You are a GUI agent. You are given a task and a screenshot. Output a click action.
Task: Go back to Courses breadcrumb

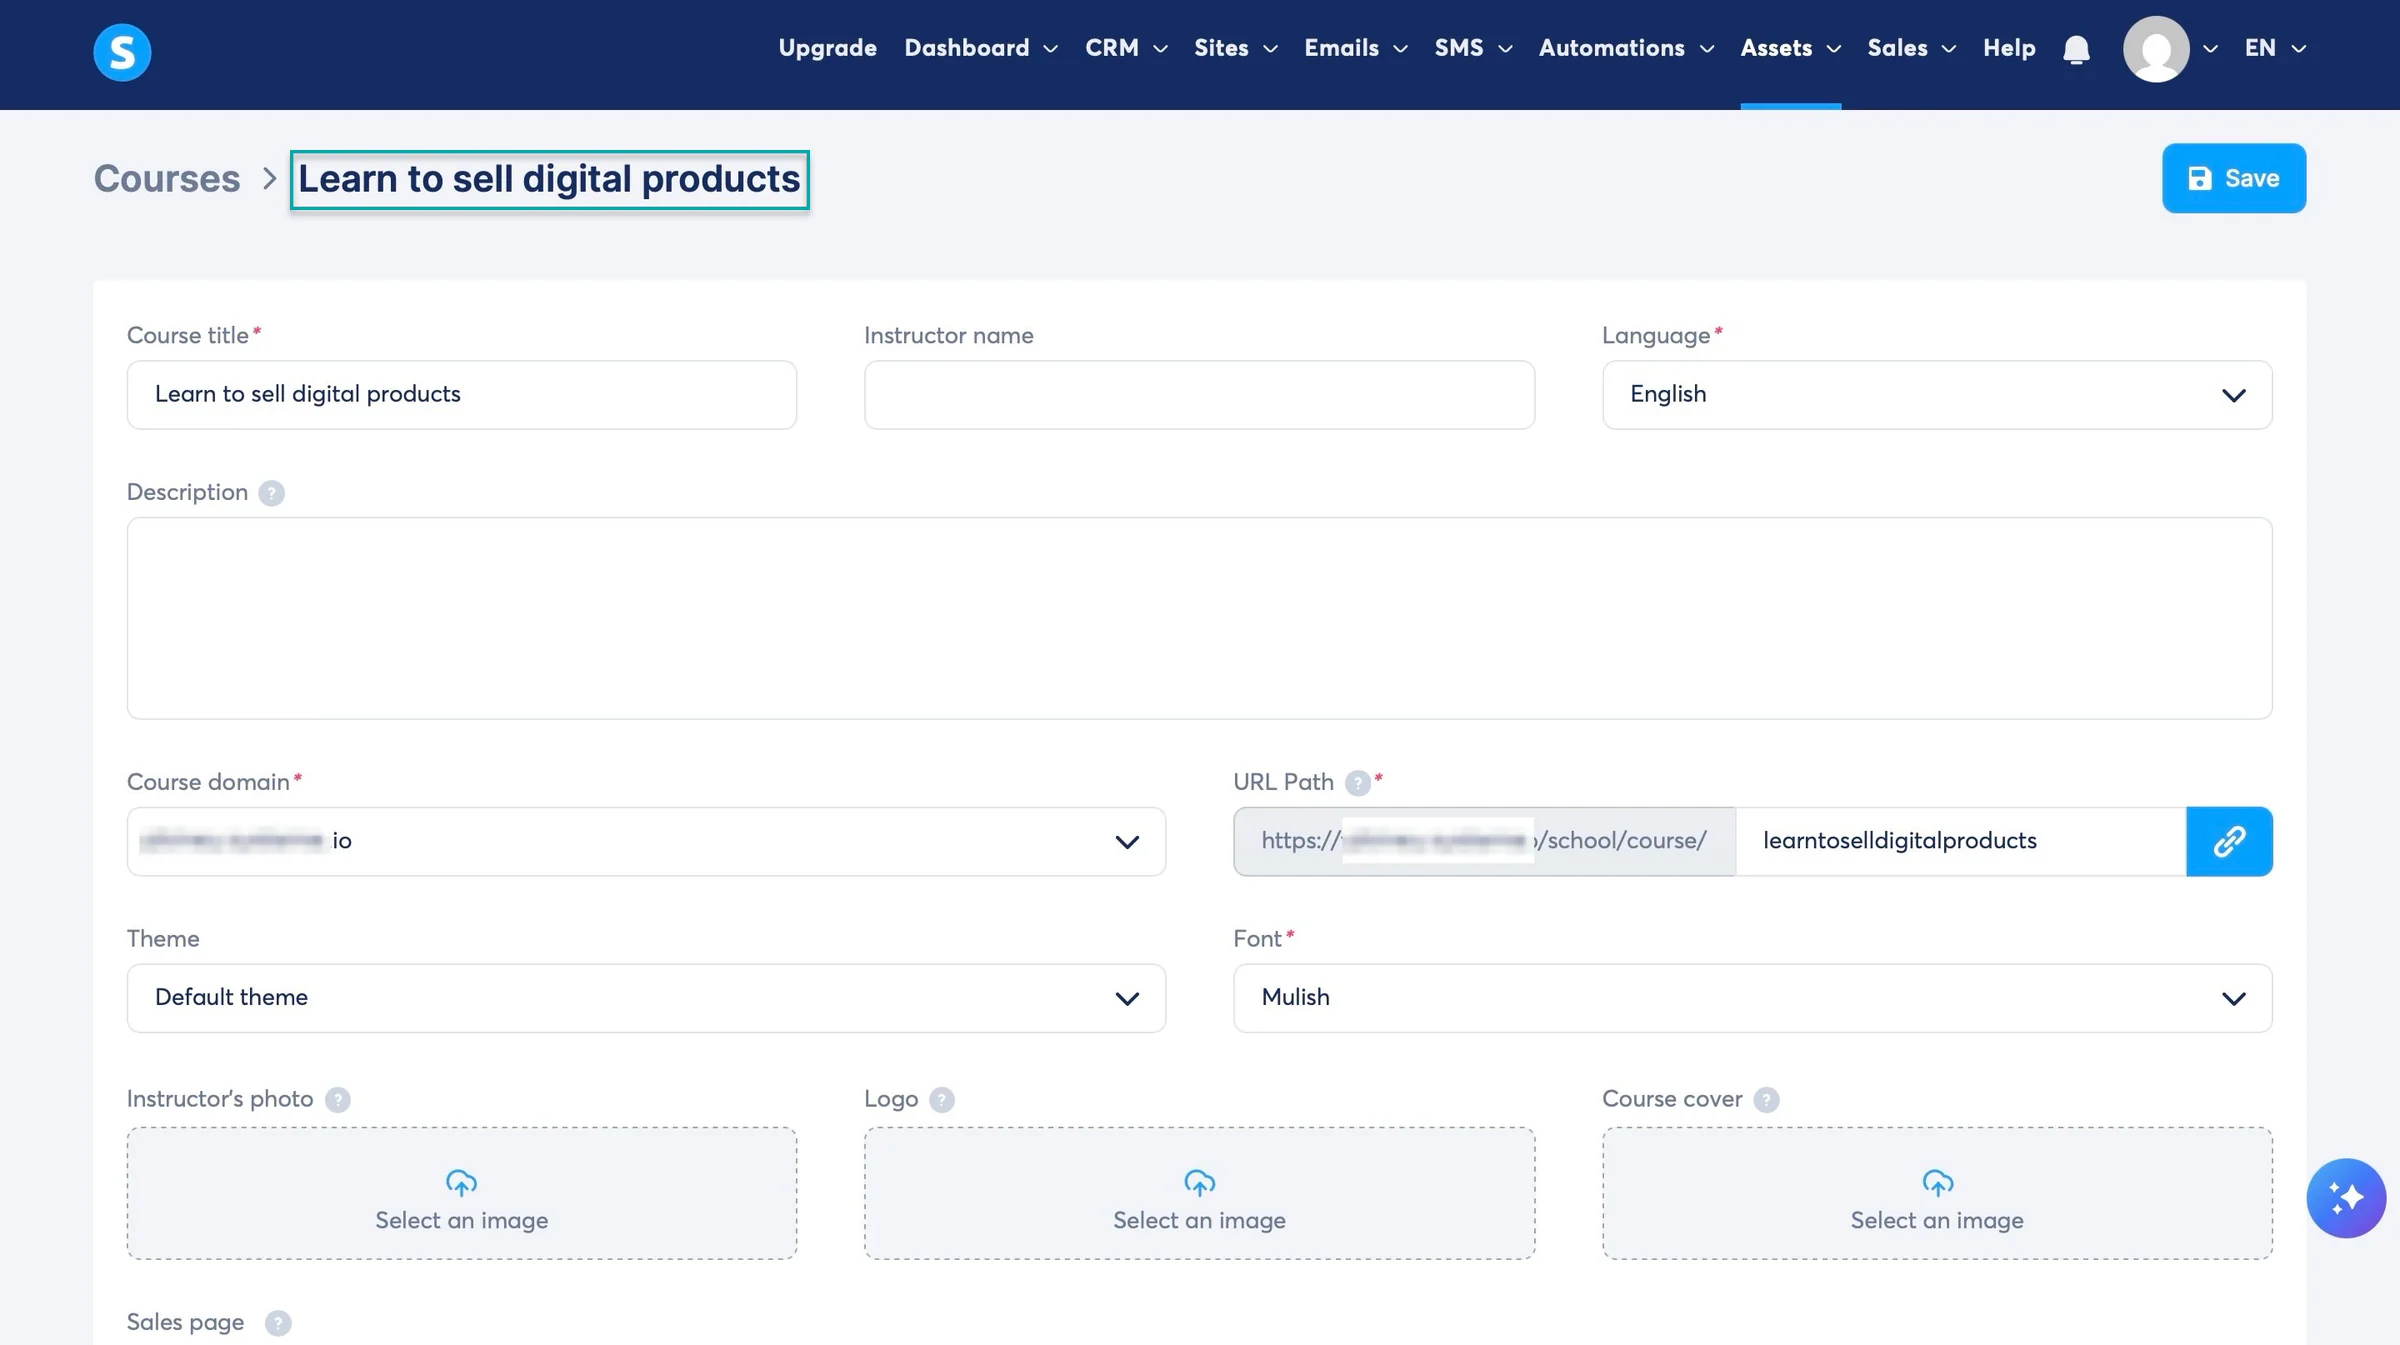pyautogui.click(x=167, y=179)
